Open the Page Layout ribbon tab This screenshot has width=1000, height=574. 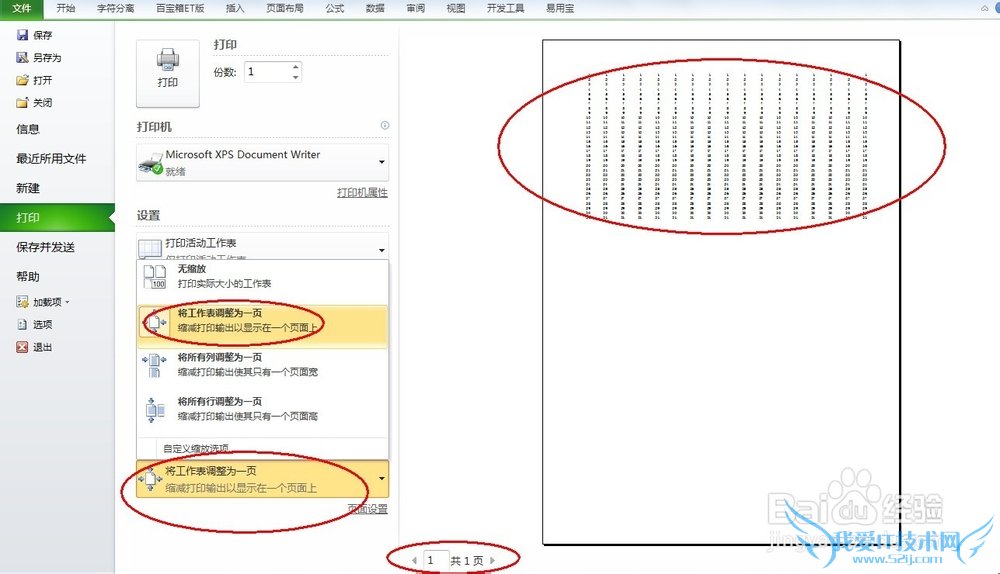tap(284, 8)
